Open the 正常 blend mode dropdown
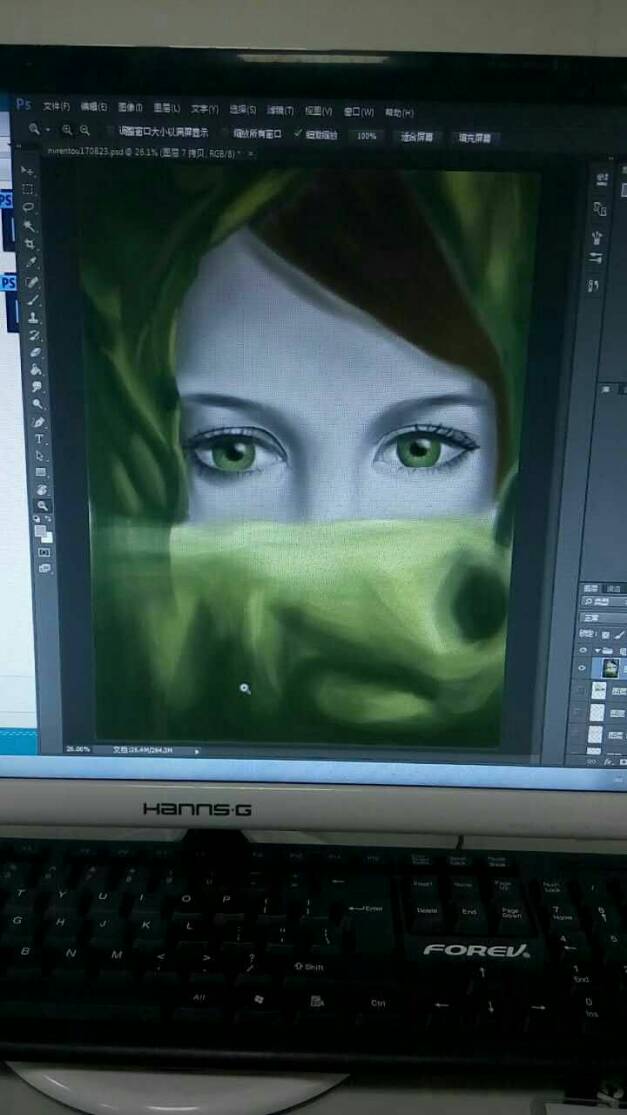The height and width of the screenshot is (1115, 627). (604, 617)
